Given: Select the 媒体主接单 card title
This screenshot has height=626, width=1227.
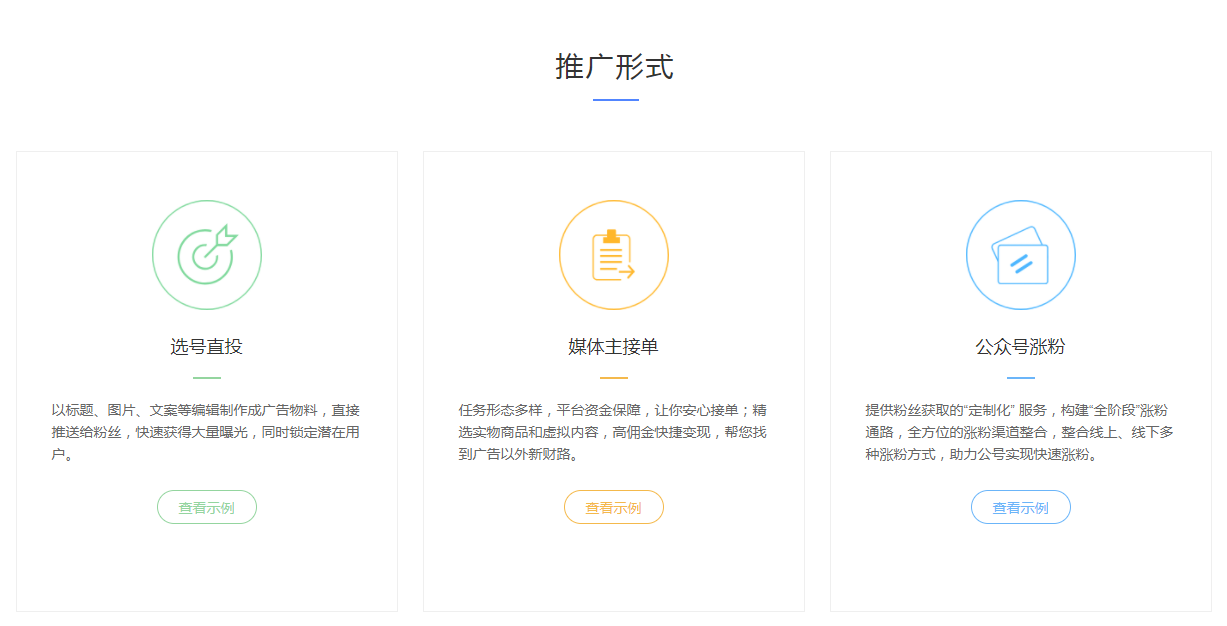Looking at the screenshot, I should click(613, 347).
